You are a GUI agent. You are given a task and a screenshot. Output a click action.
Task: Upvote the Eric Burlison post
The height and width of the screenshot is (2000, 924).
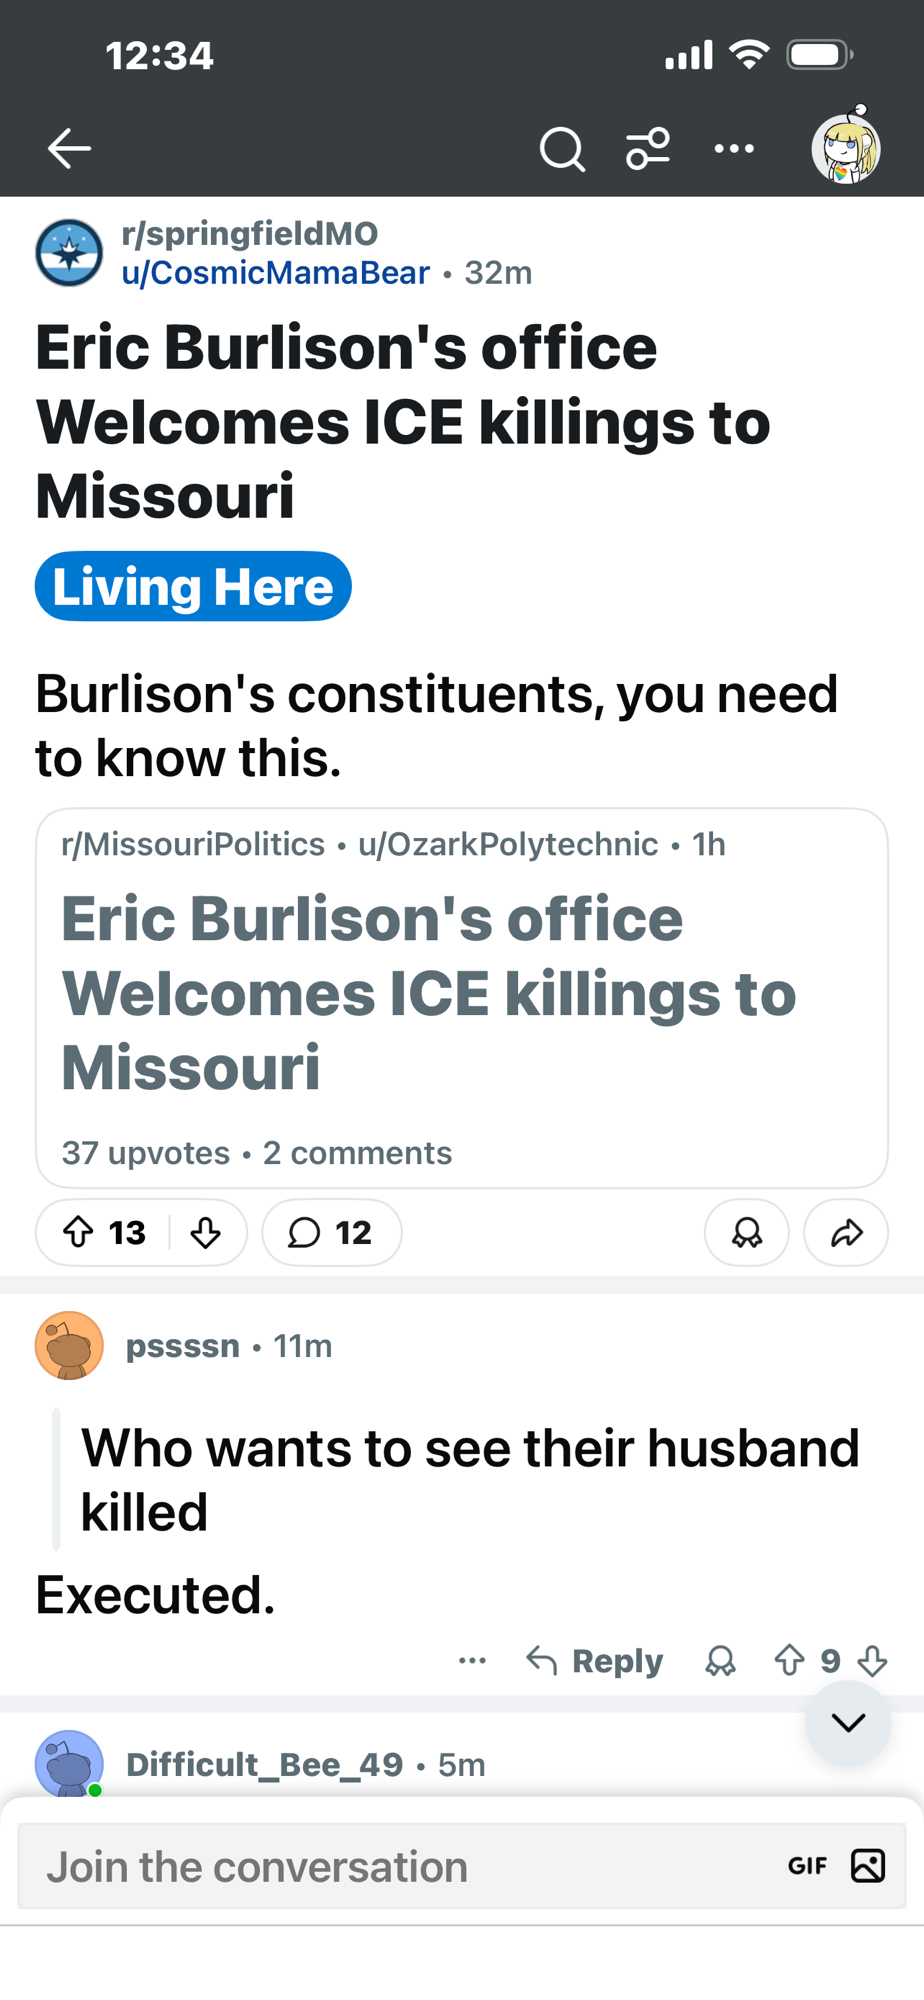click(x=79, y=1232)
